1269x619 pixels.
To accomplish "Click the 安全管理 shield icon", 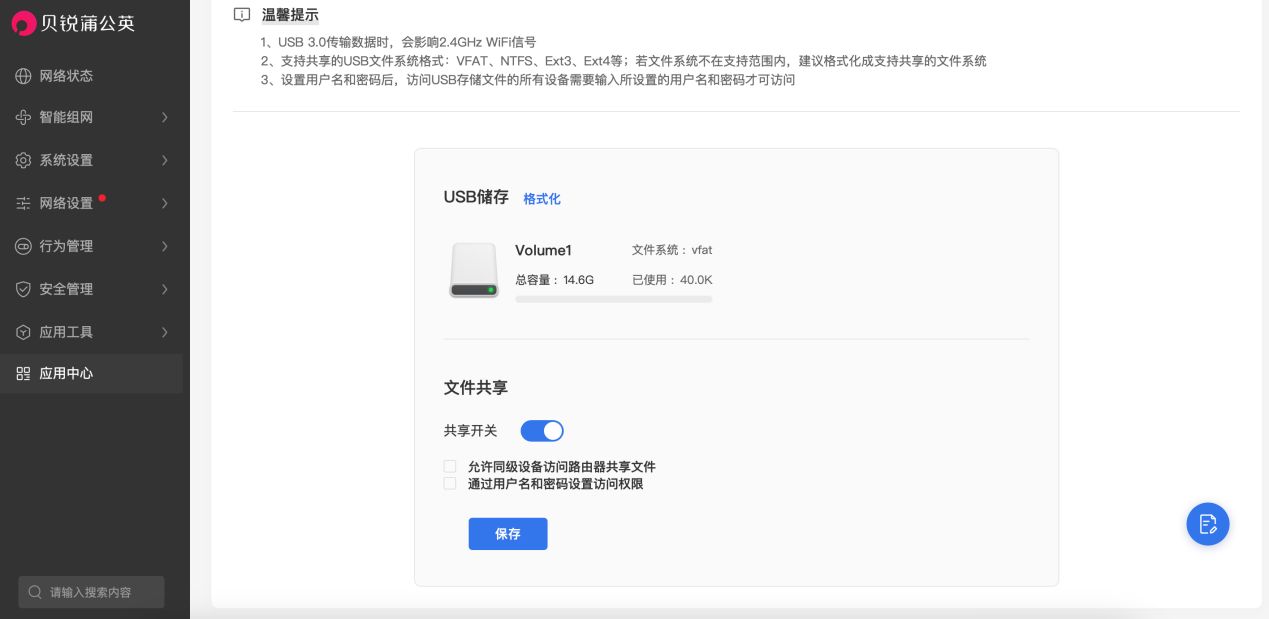I will click(23, 289).
